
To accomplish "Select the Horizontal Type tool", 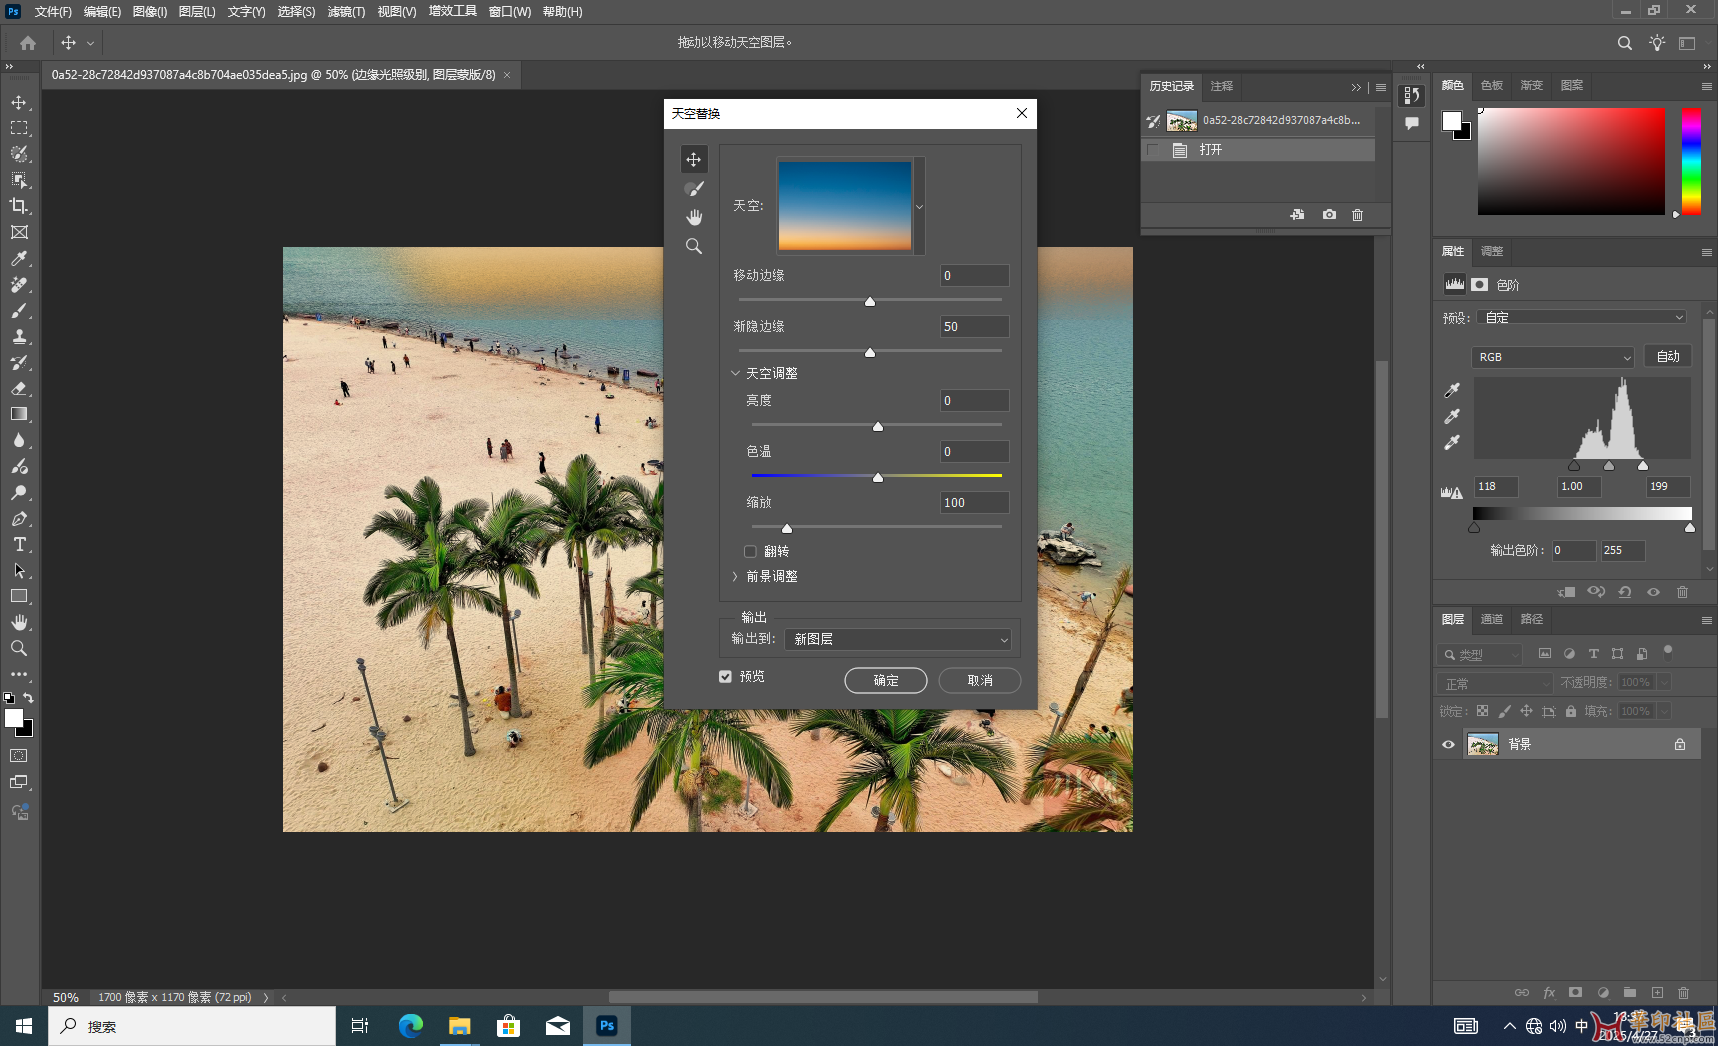I will point(19,544).
